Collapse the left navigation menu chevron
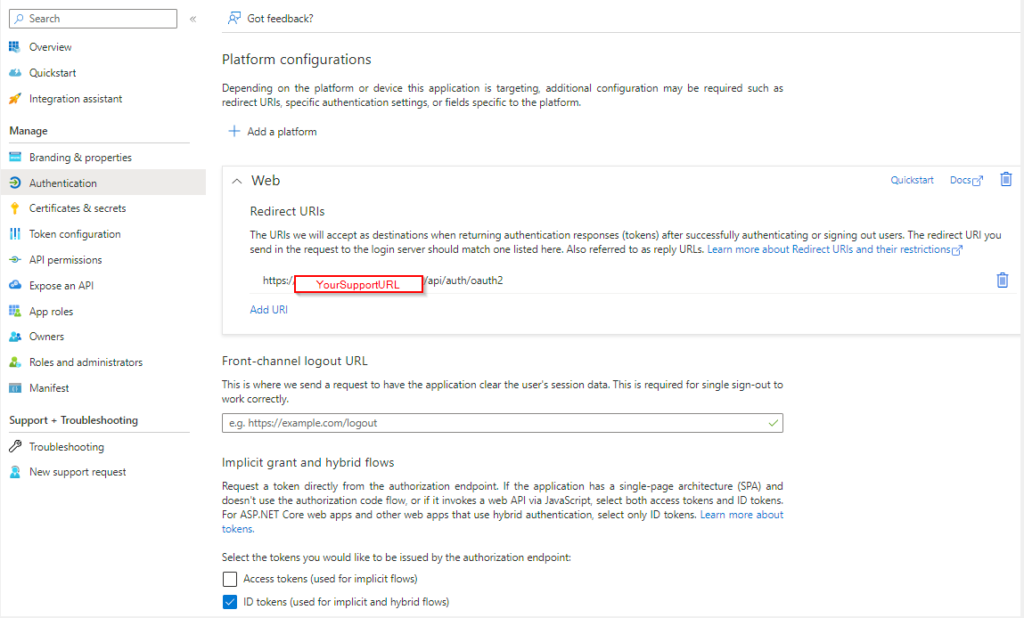 (193, 19)
